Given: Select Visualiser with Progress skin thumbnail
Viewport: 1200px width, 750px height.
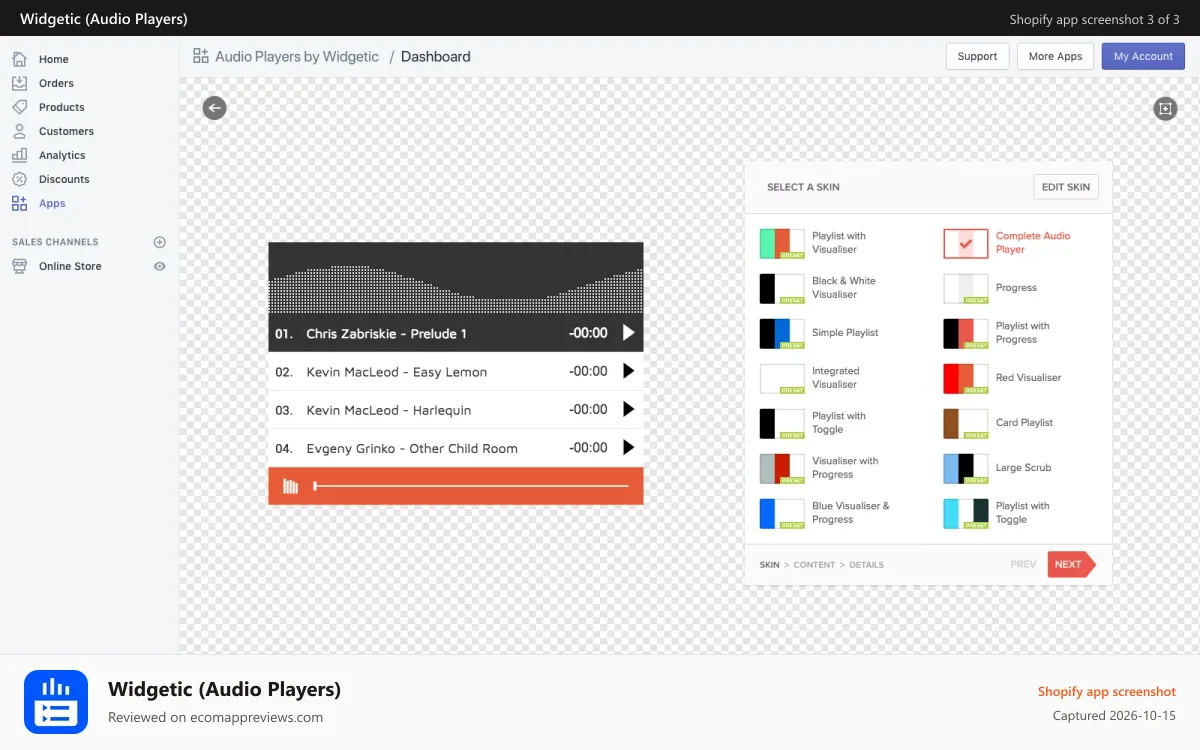Looking at the screenshot, I should click(x=782, y=469).
